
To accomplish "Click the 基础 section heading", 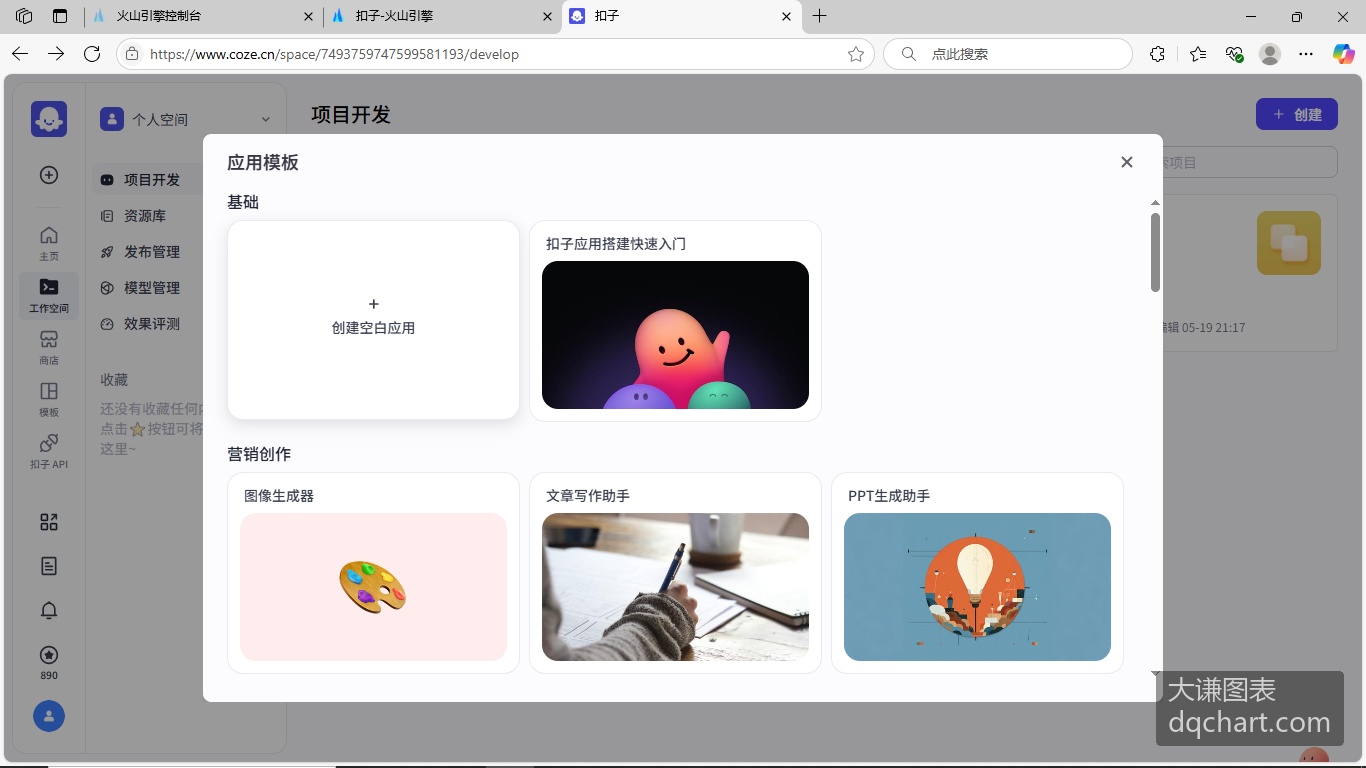I will pyautogui.click(x=243, y=202).
